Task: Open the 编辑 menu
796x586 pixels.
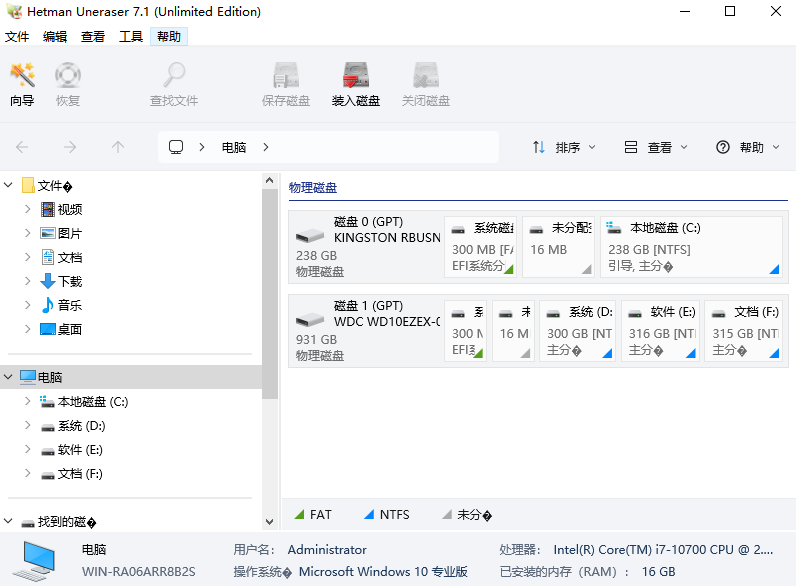Action: (55, 37)
